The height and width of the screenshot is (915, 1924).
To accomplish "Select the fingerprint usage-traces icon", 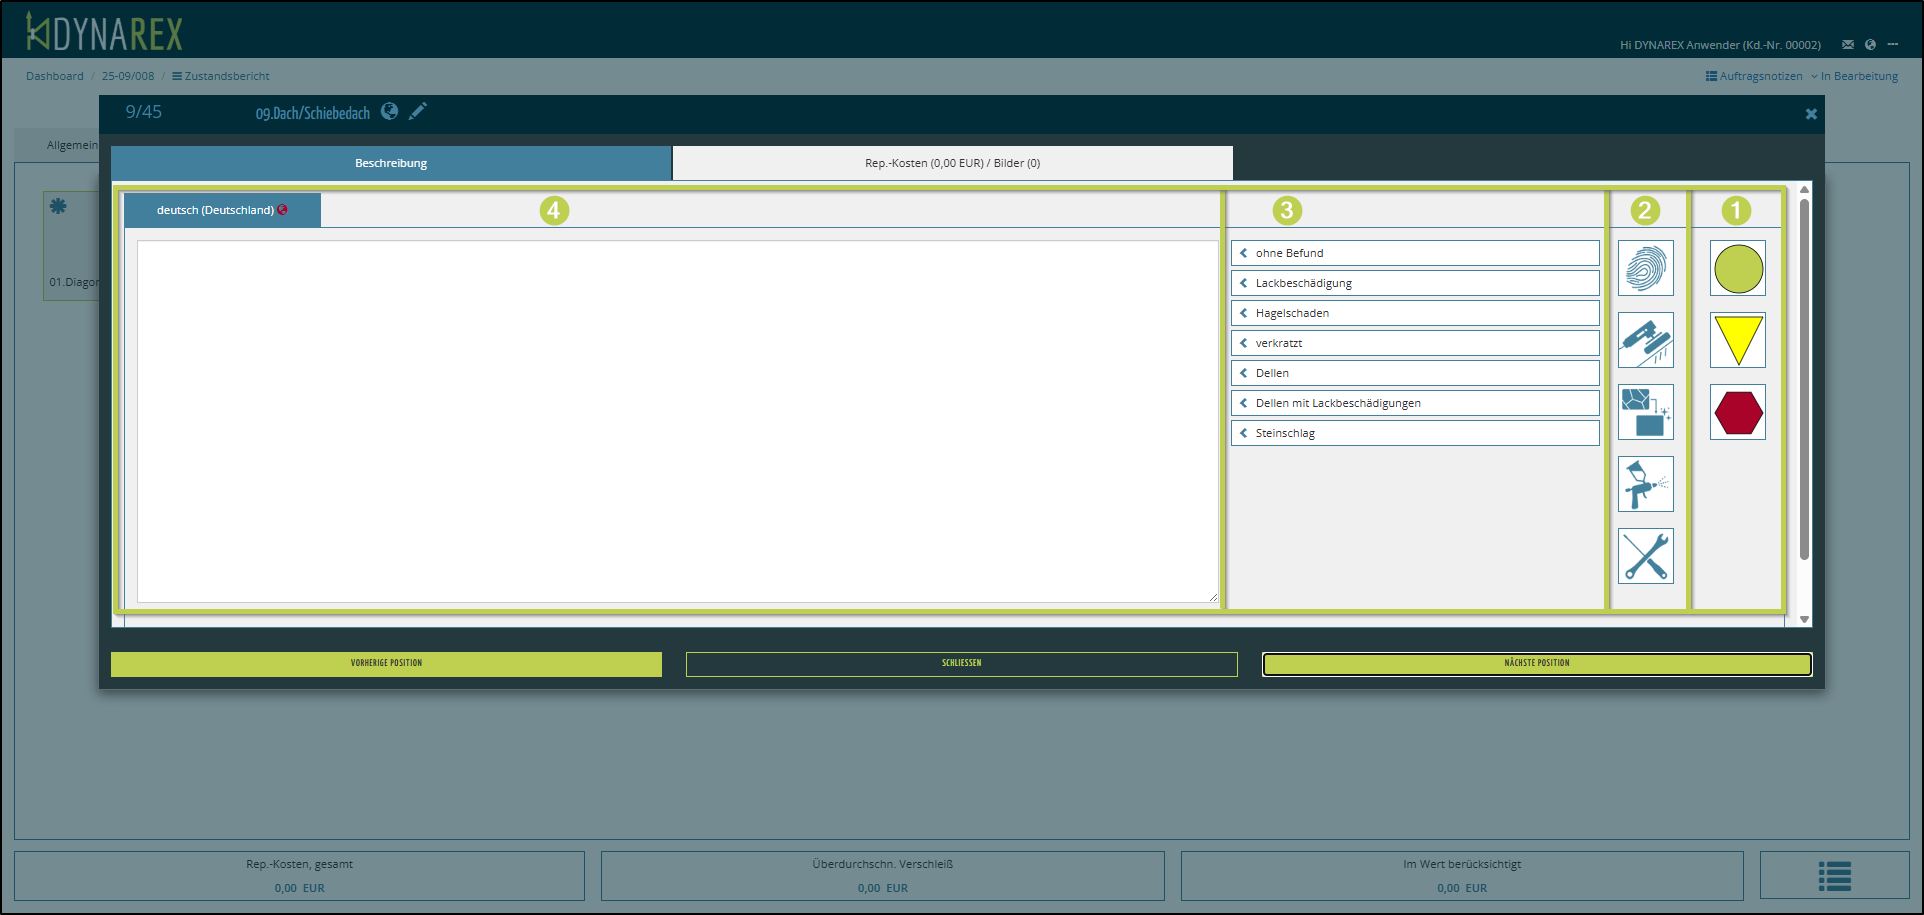I will coord(1645,268).
